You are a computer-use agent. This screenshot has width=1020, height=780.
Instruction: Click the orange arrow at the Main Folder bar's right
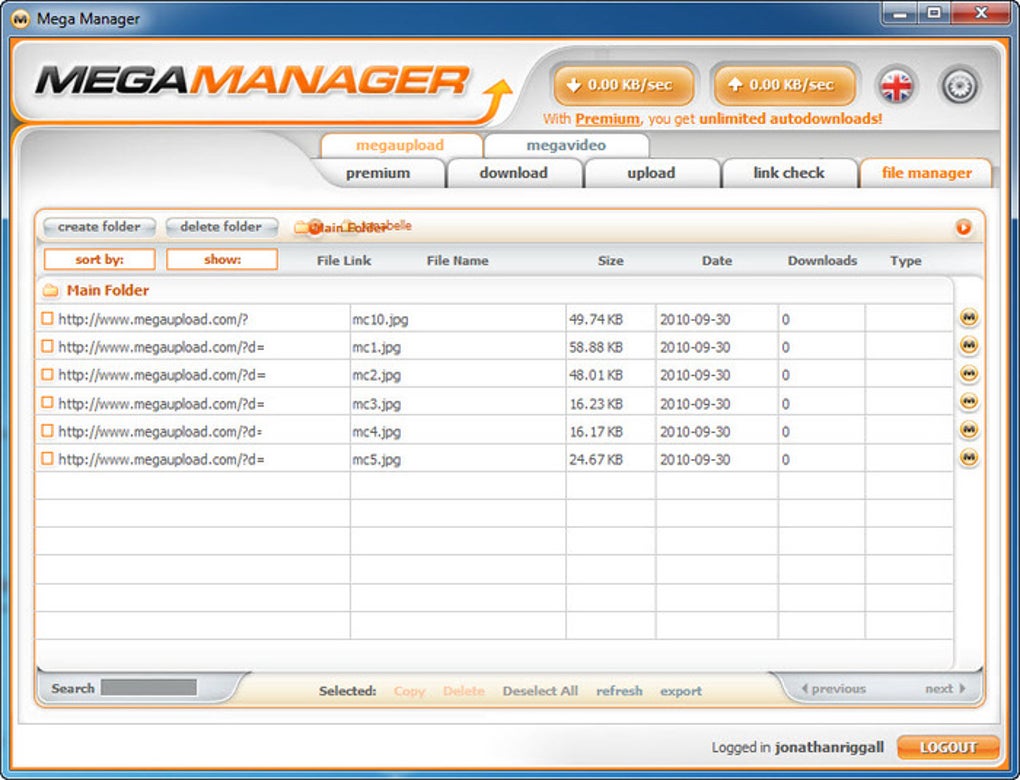coord(964,227)
